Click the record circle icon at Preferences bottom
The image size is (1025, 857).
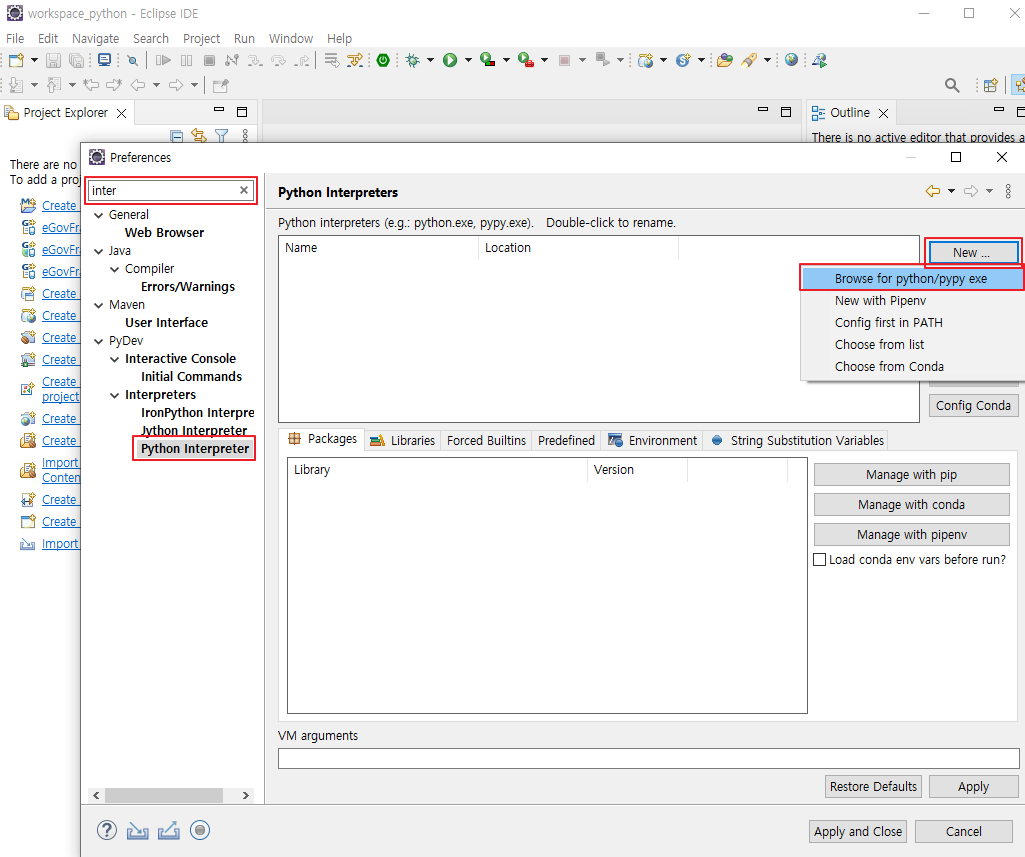tap(199, 830)
